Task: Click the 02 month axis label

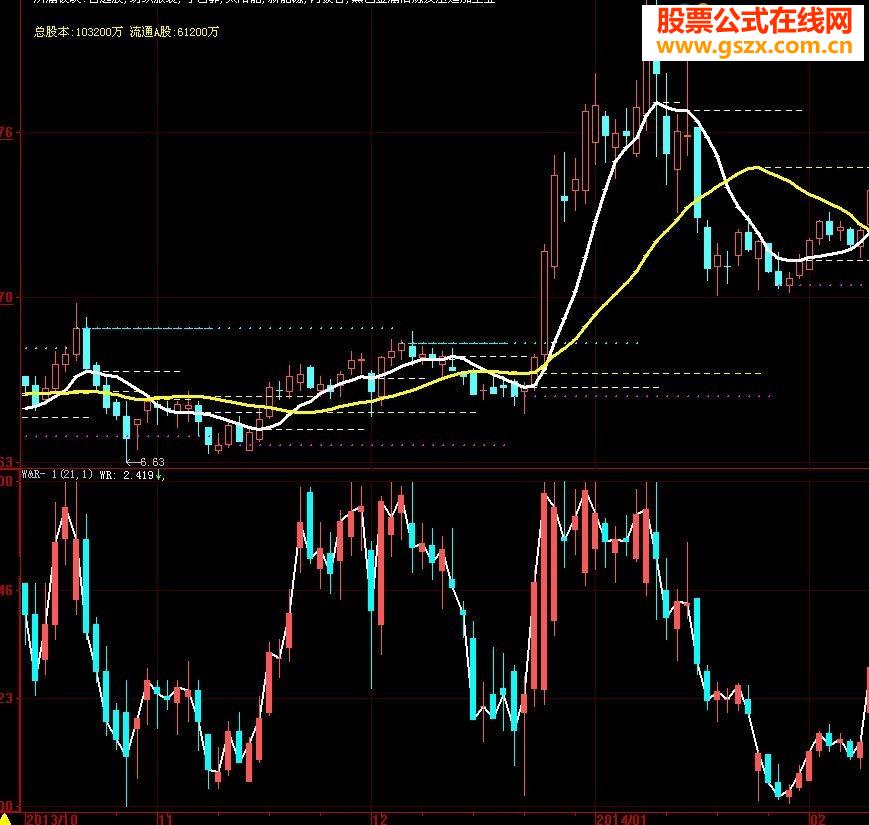Action: 818,819
